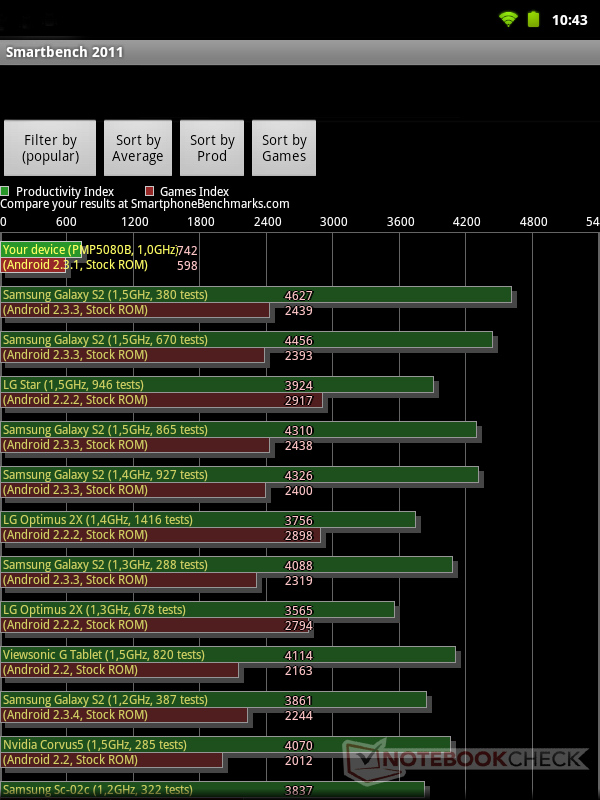Click the 2439 games score value

[x=298, y=311]
